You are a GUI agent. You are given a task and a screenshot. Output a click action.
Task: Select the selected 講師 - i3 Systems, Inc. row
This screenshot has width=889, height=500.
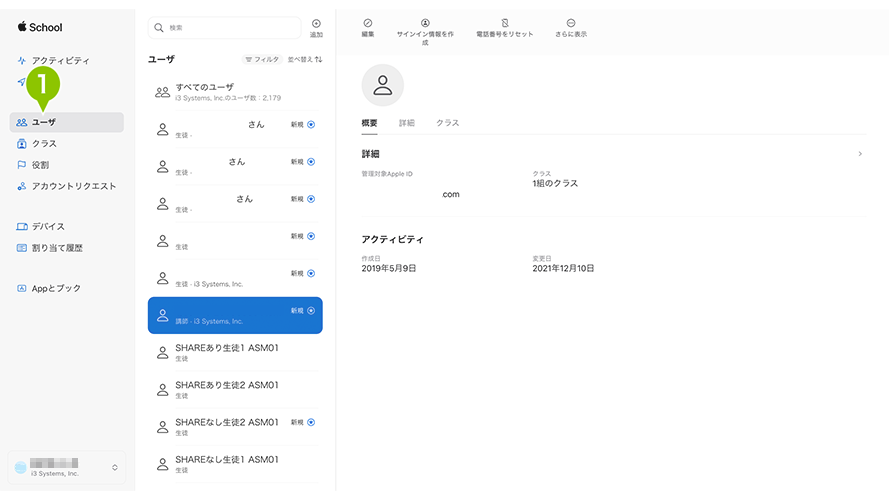tap(235, 315)
